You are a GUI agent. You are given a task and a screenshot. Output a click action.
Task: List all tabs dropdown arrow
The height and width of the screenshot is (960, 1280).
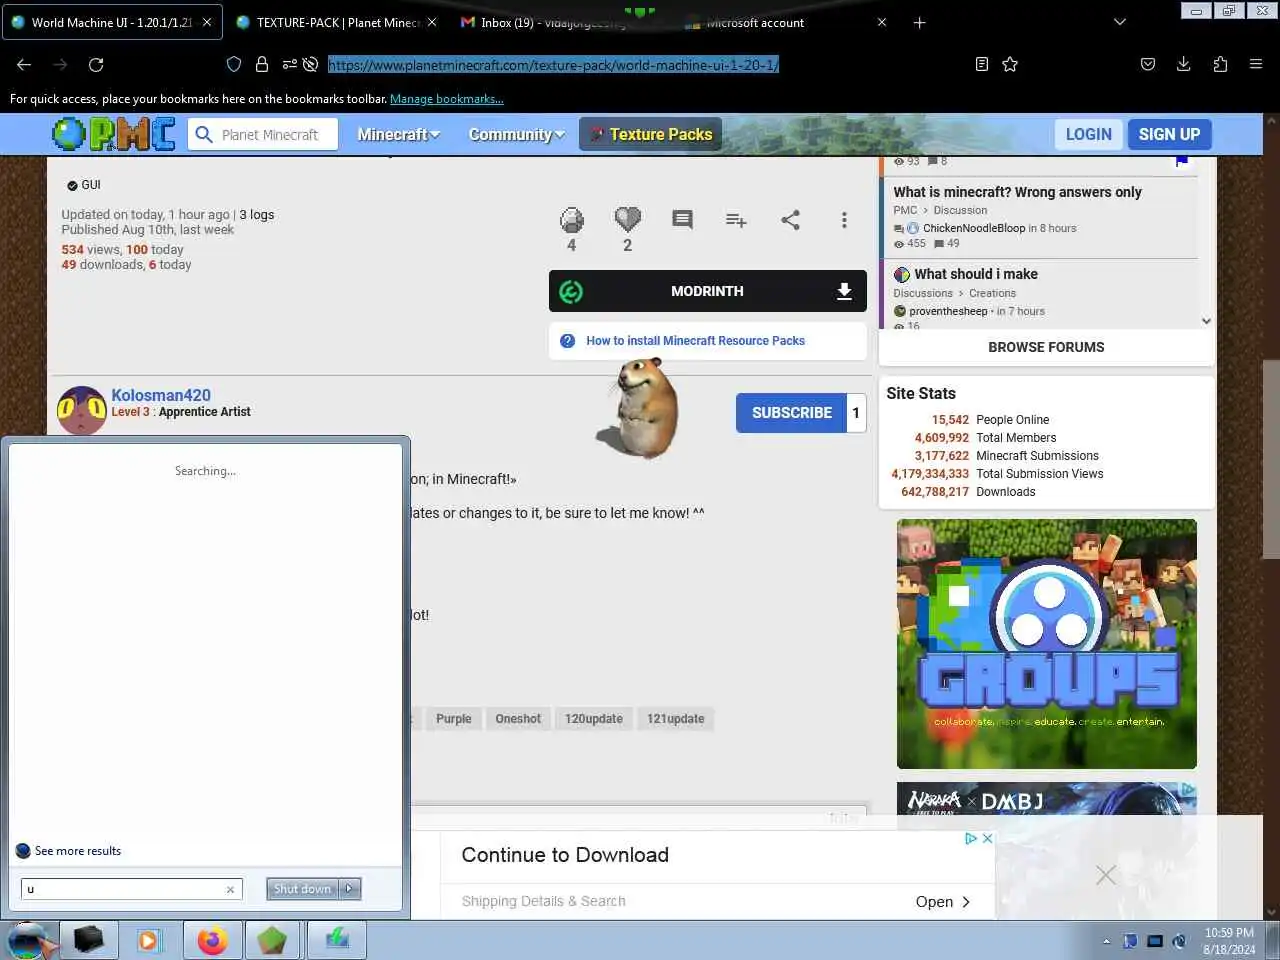1120,22
